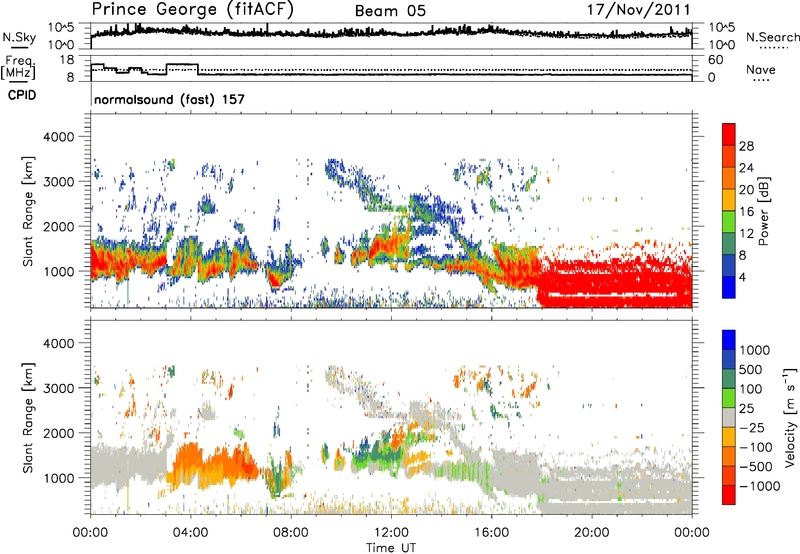Screen dimensions: 800x554
Task: Click the gray band of velocity color bar
Action: [x=729, y=417]
